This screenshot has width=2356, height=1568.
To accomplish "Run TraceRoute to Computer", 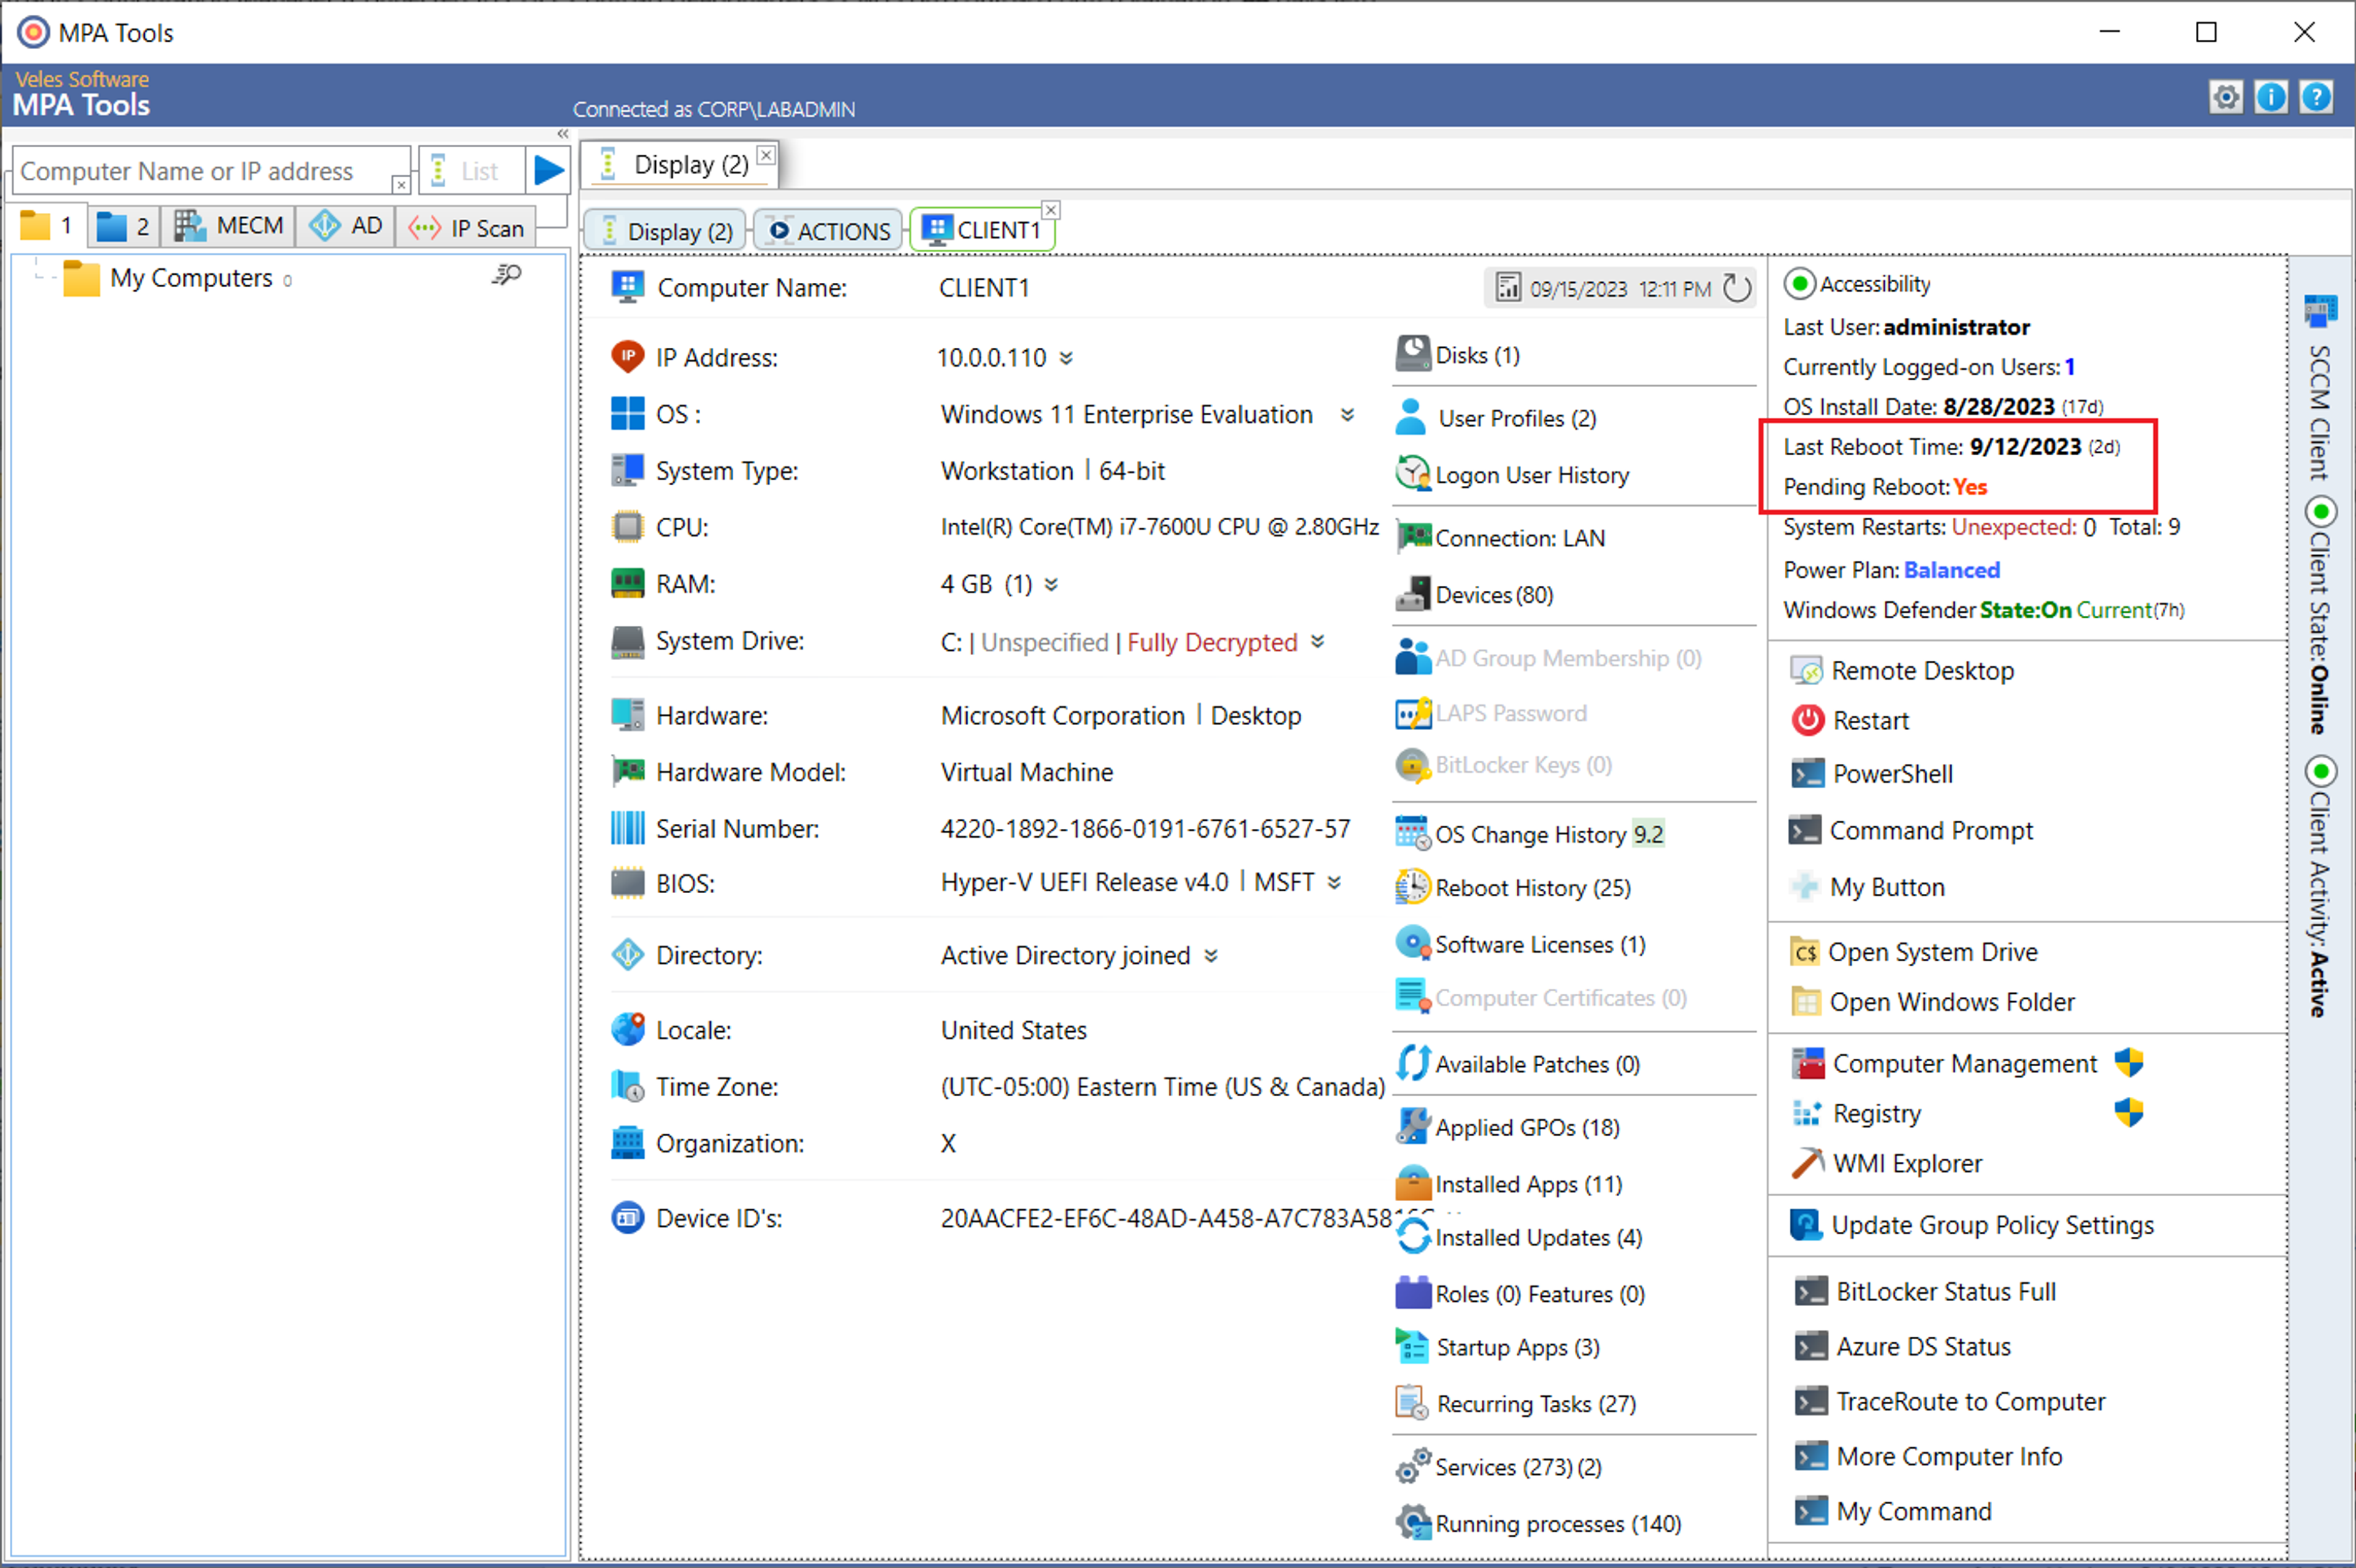I will tap(1949, 1401).
